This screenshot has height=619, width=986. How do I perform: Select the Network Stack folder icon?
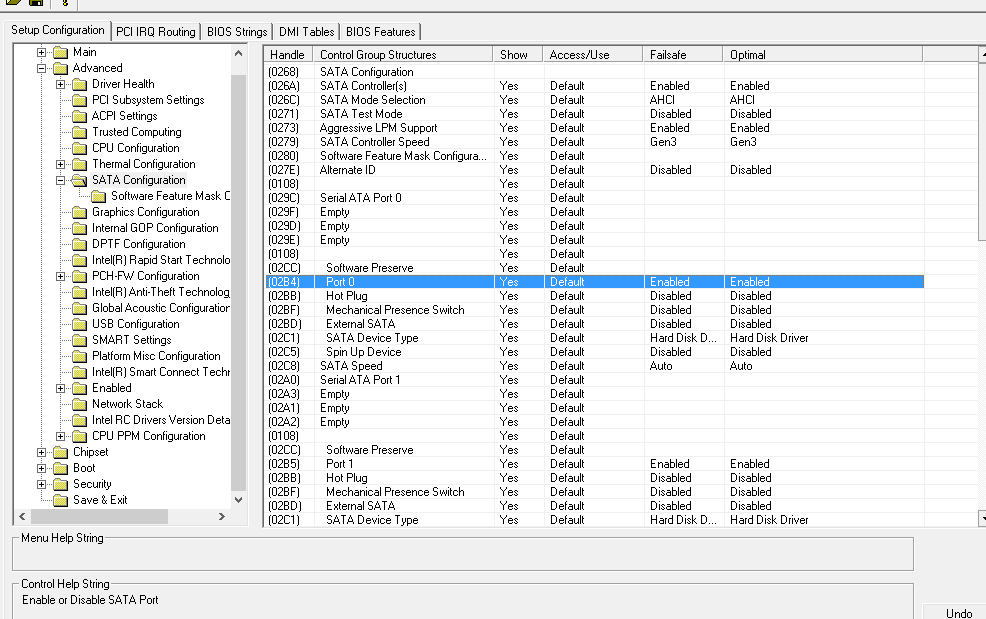[80, 404]
